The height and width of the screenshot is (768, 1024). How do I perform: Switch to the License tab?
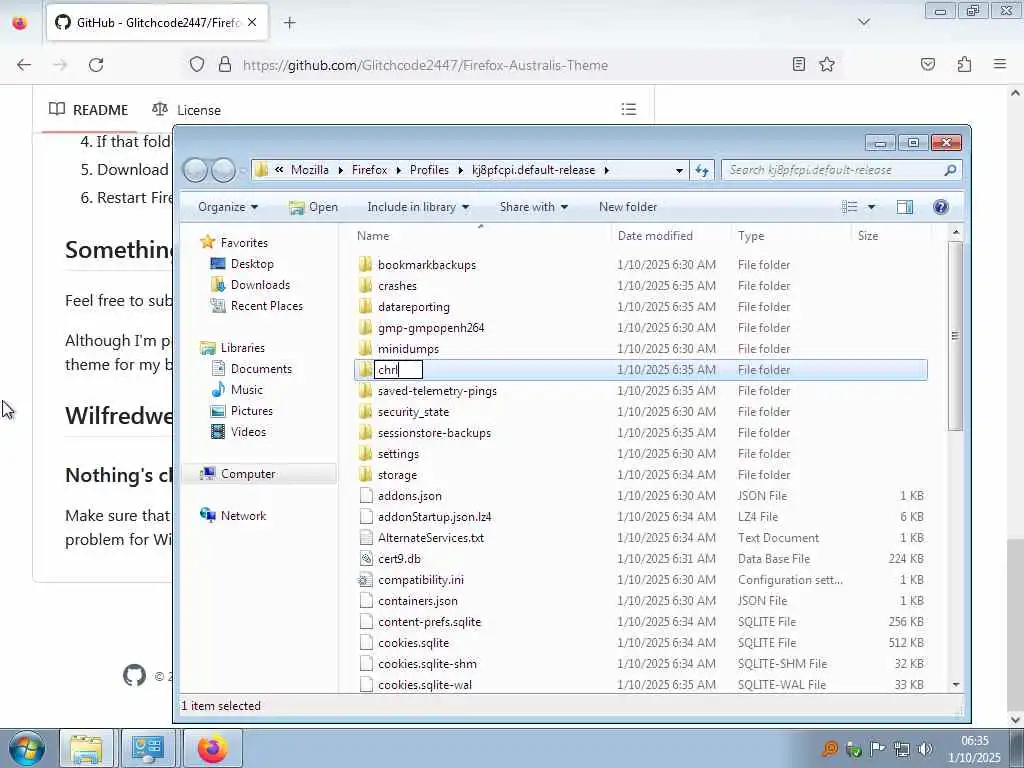point(187,110)
